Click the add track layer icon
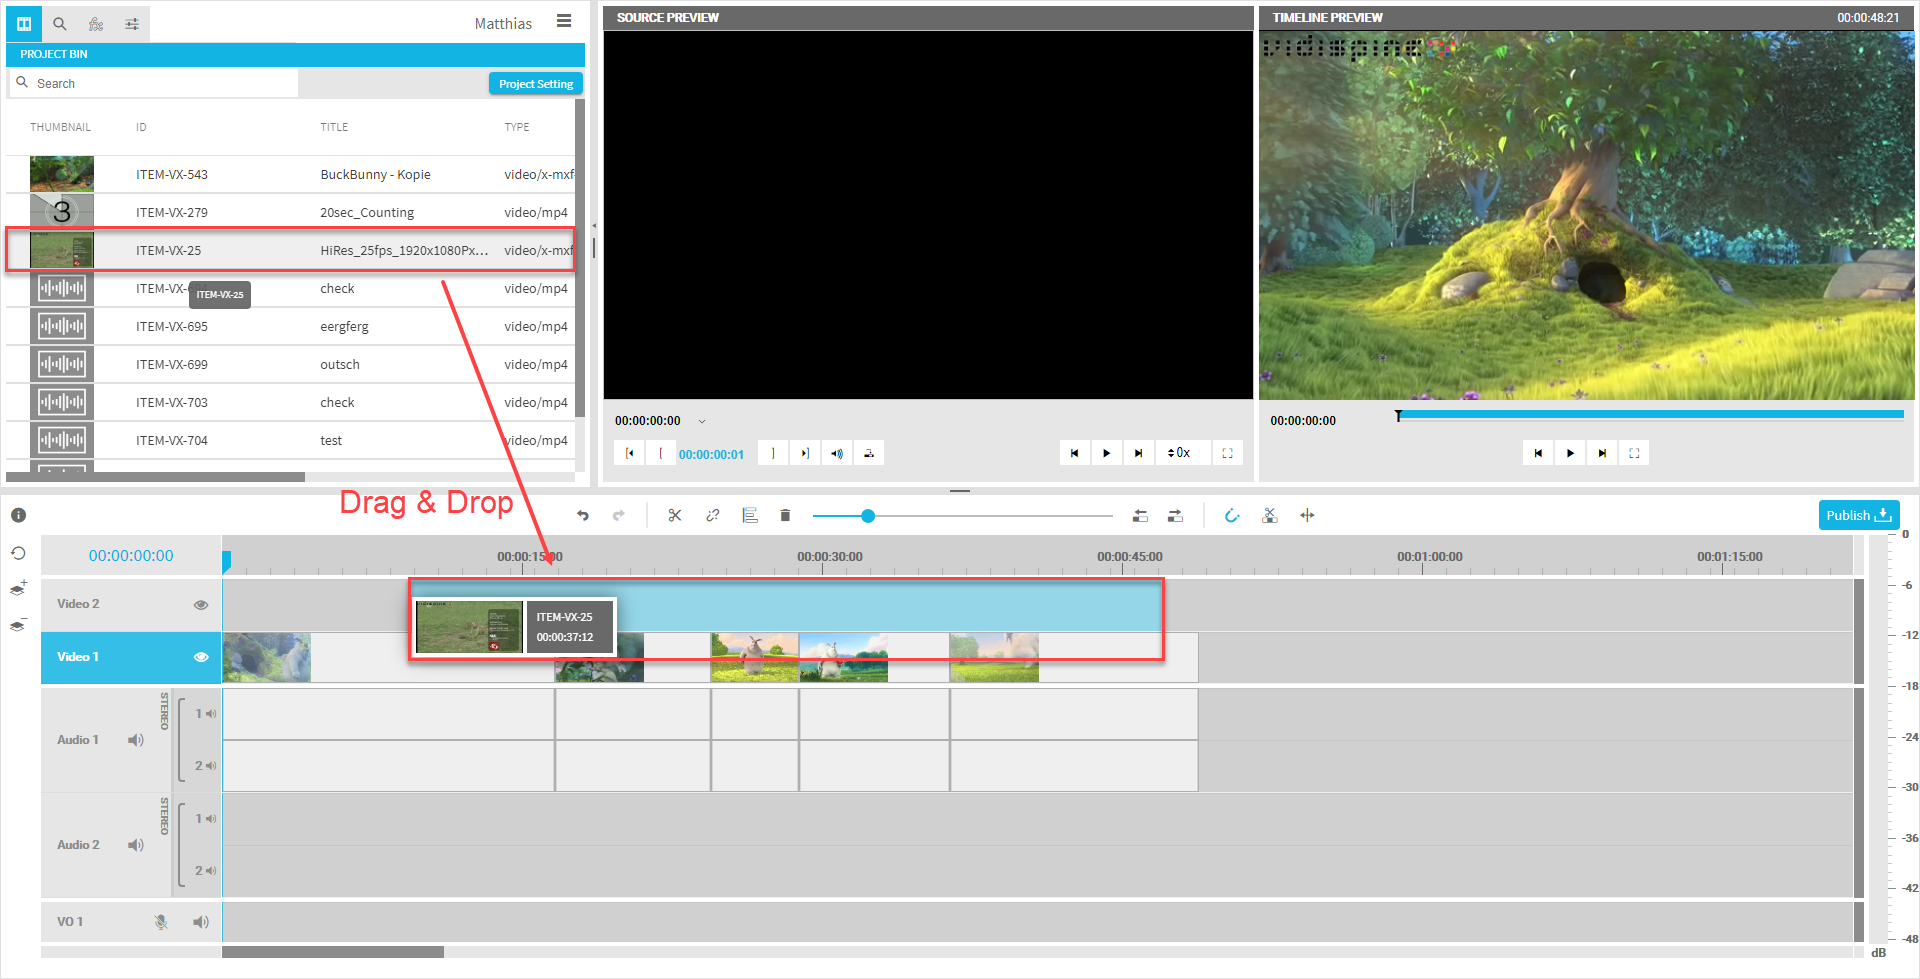1920x979 pixels. pos(18,589)
